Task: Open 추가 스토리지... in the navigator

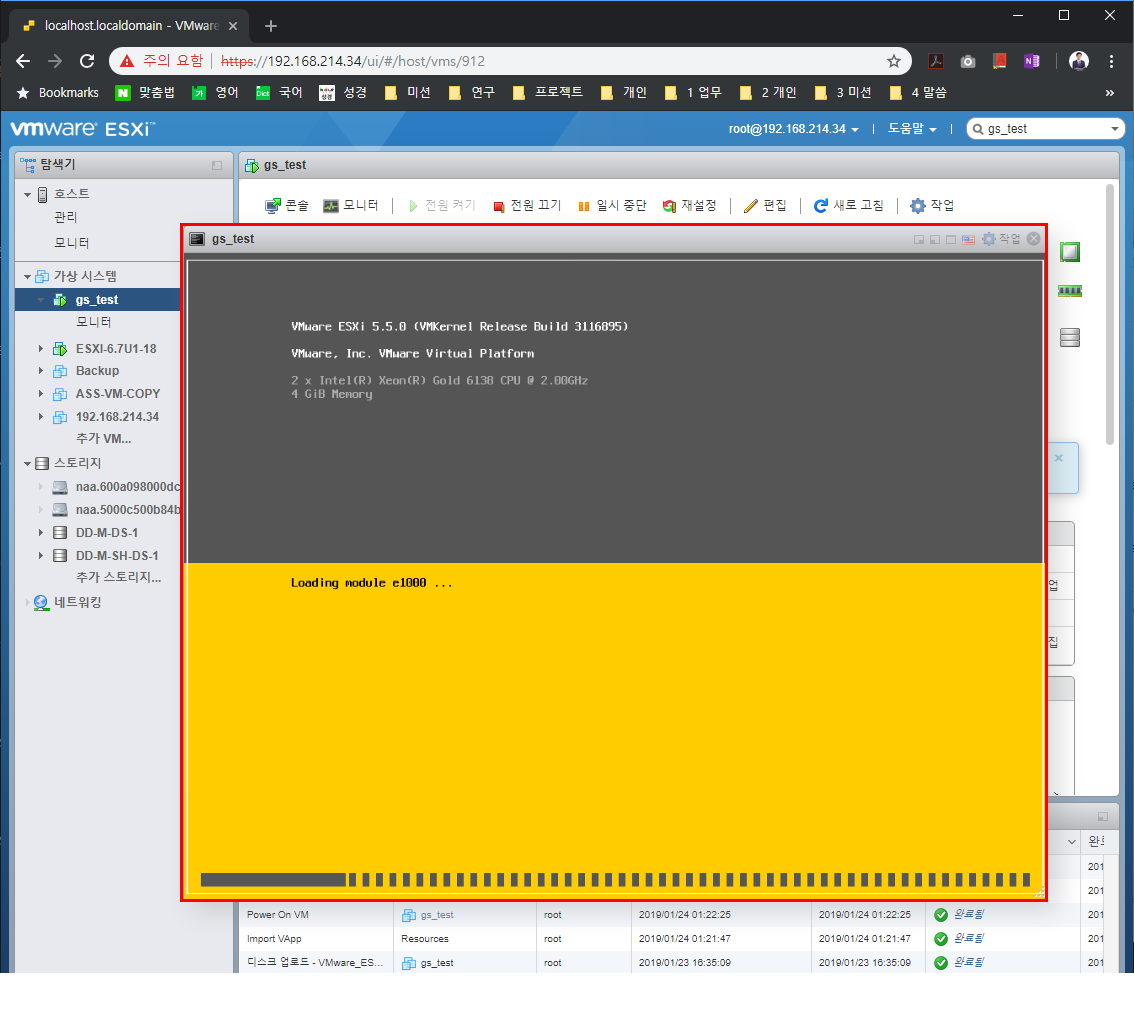Action: [119, 578]
